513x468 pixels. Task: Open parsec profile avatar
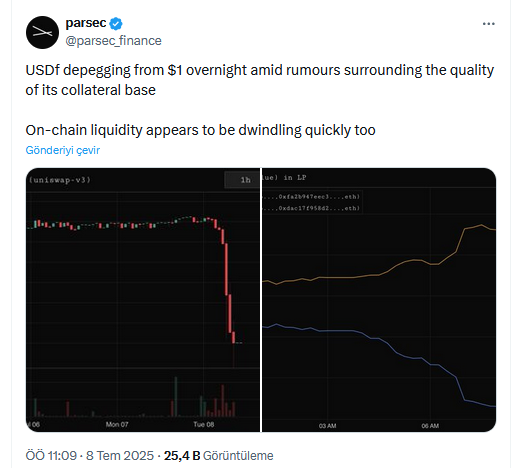[x=42, y=32]
